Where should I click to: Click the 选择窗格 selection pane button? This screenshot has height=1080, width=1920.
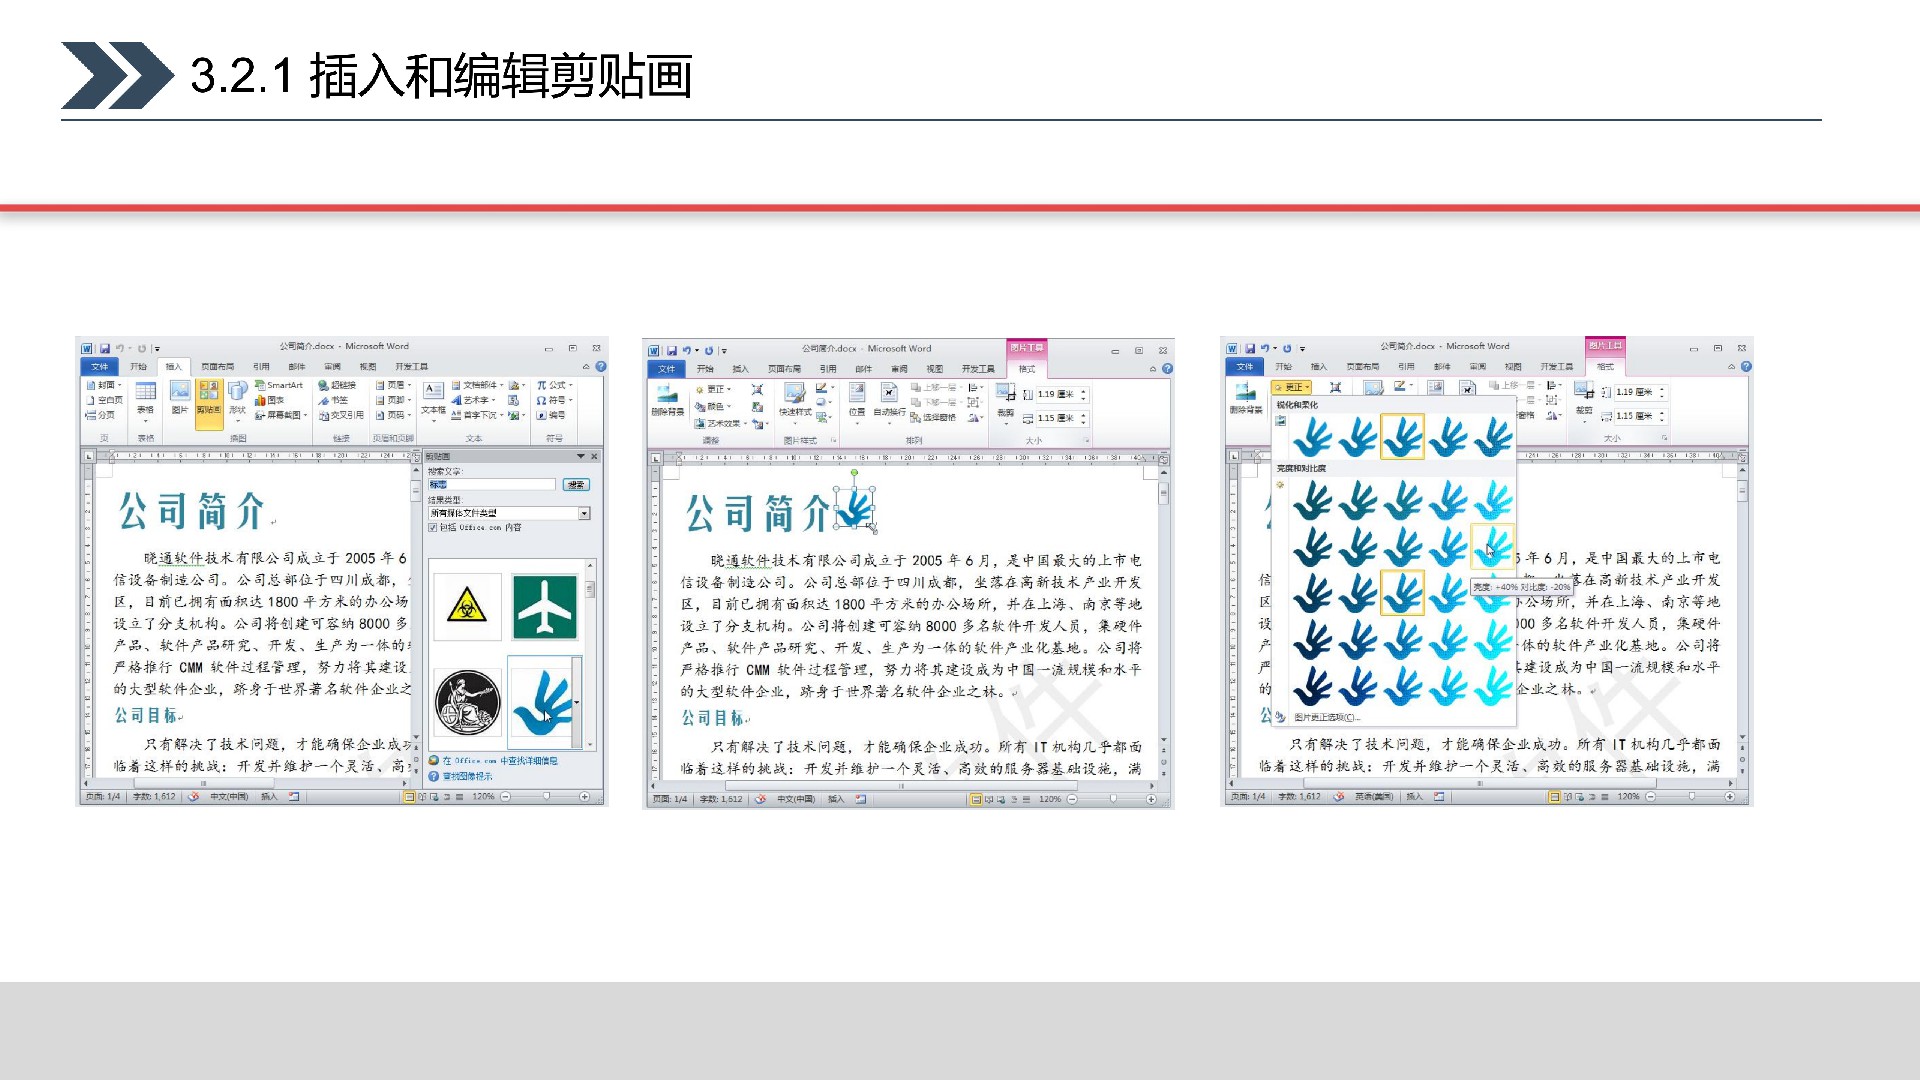933,418
